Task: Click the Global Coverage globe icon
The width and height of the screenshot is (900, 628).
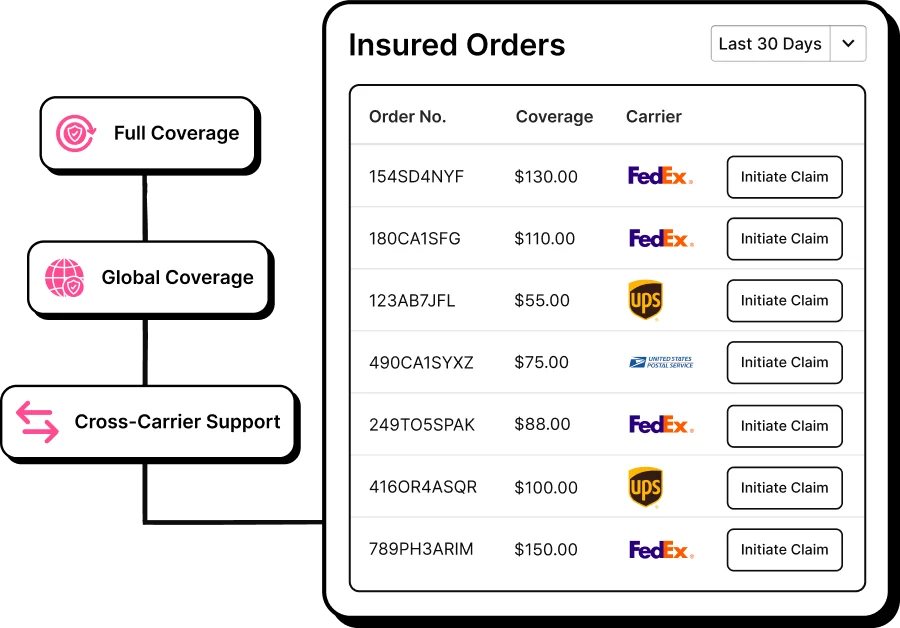Action: pyautogui.click(x=64, y=278)
